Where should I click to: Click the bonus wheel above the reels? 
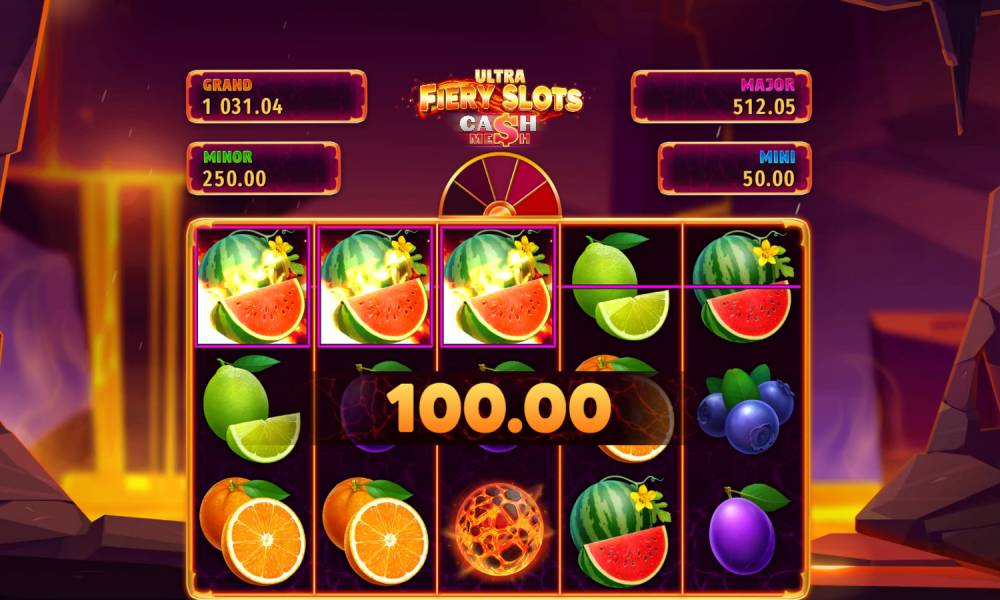click(501, 186)
